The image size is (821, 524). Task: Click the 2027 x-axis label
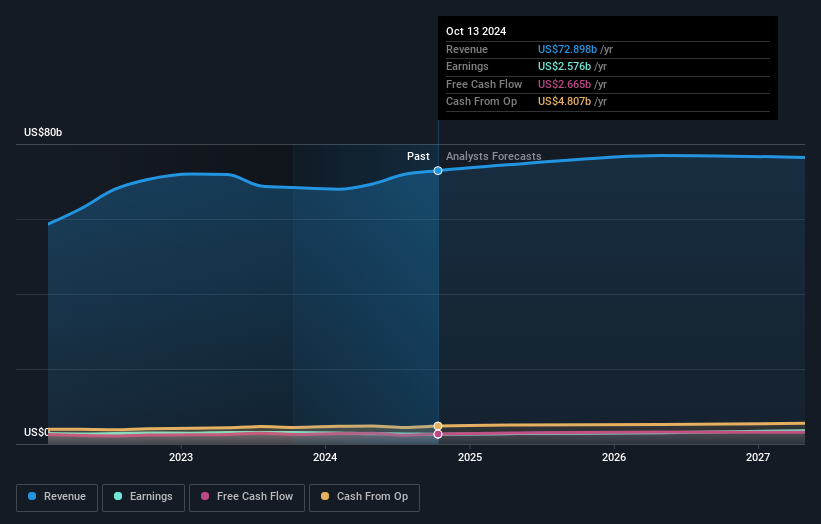[x=758, y=458]
